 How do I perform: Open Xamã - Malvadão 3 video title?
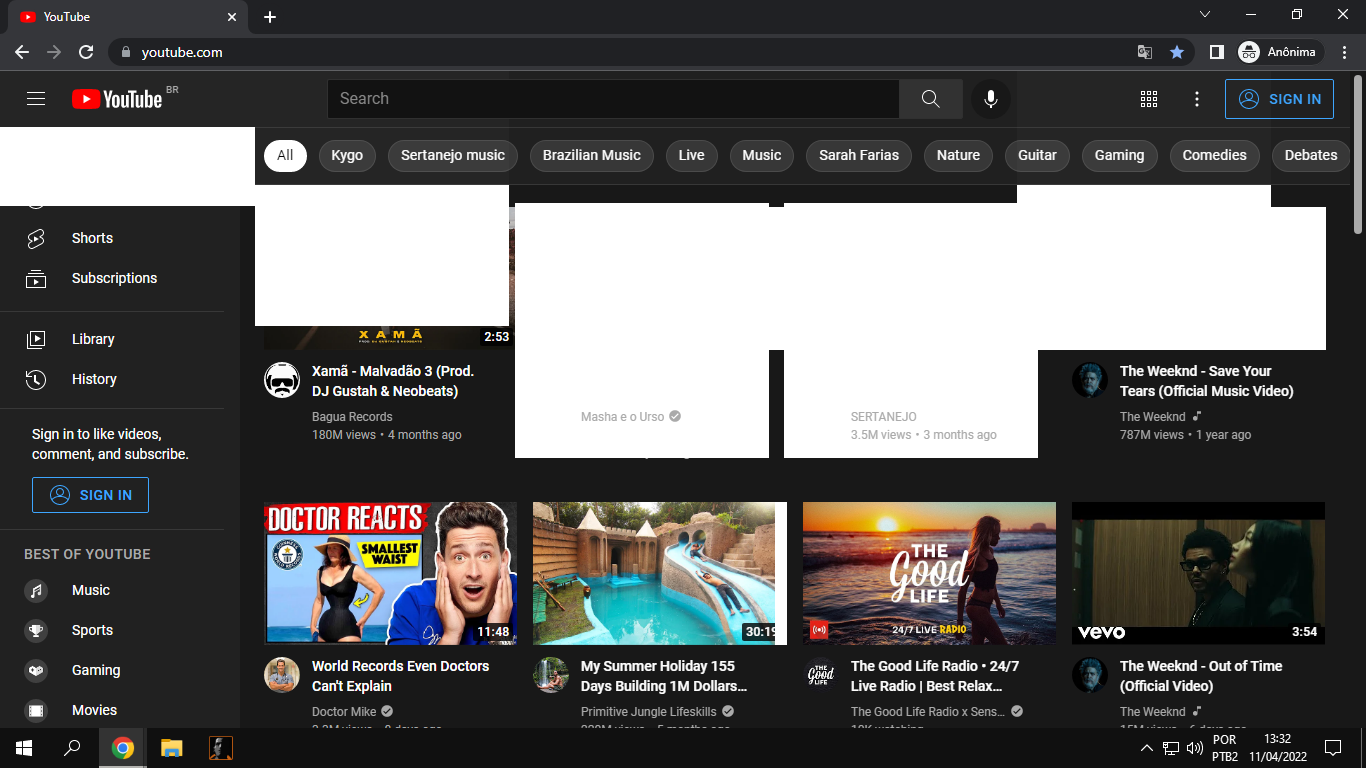coord(393,381)
